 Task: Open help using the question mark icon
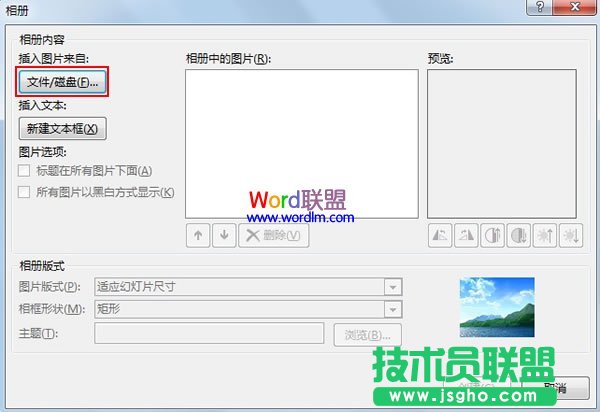[x=541, y=8]
